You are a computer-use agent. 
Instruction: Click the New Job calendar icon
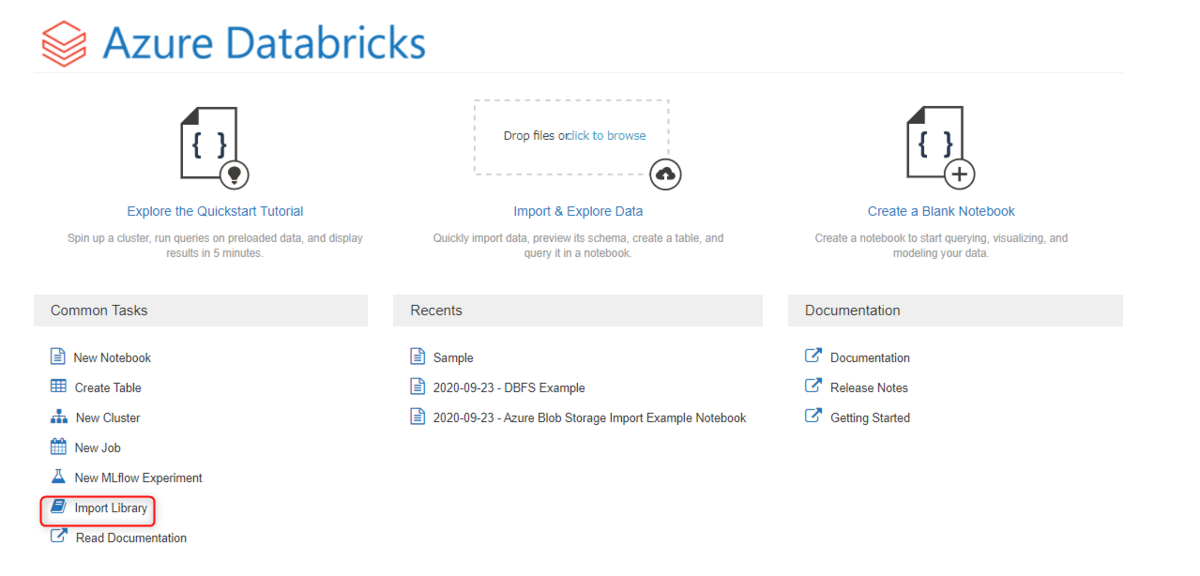59,447
